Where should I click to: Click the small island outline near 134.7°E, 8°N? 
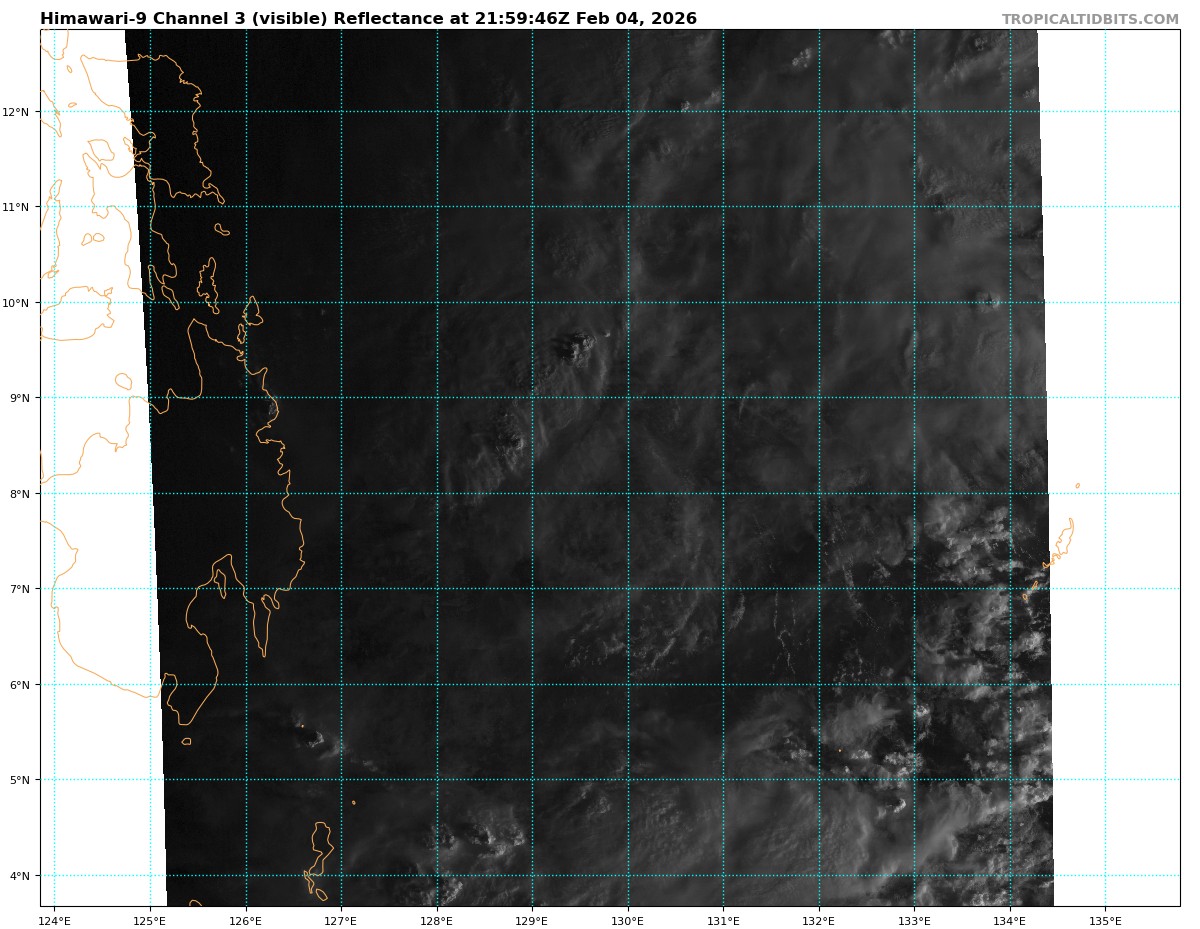click(1077, 486)
